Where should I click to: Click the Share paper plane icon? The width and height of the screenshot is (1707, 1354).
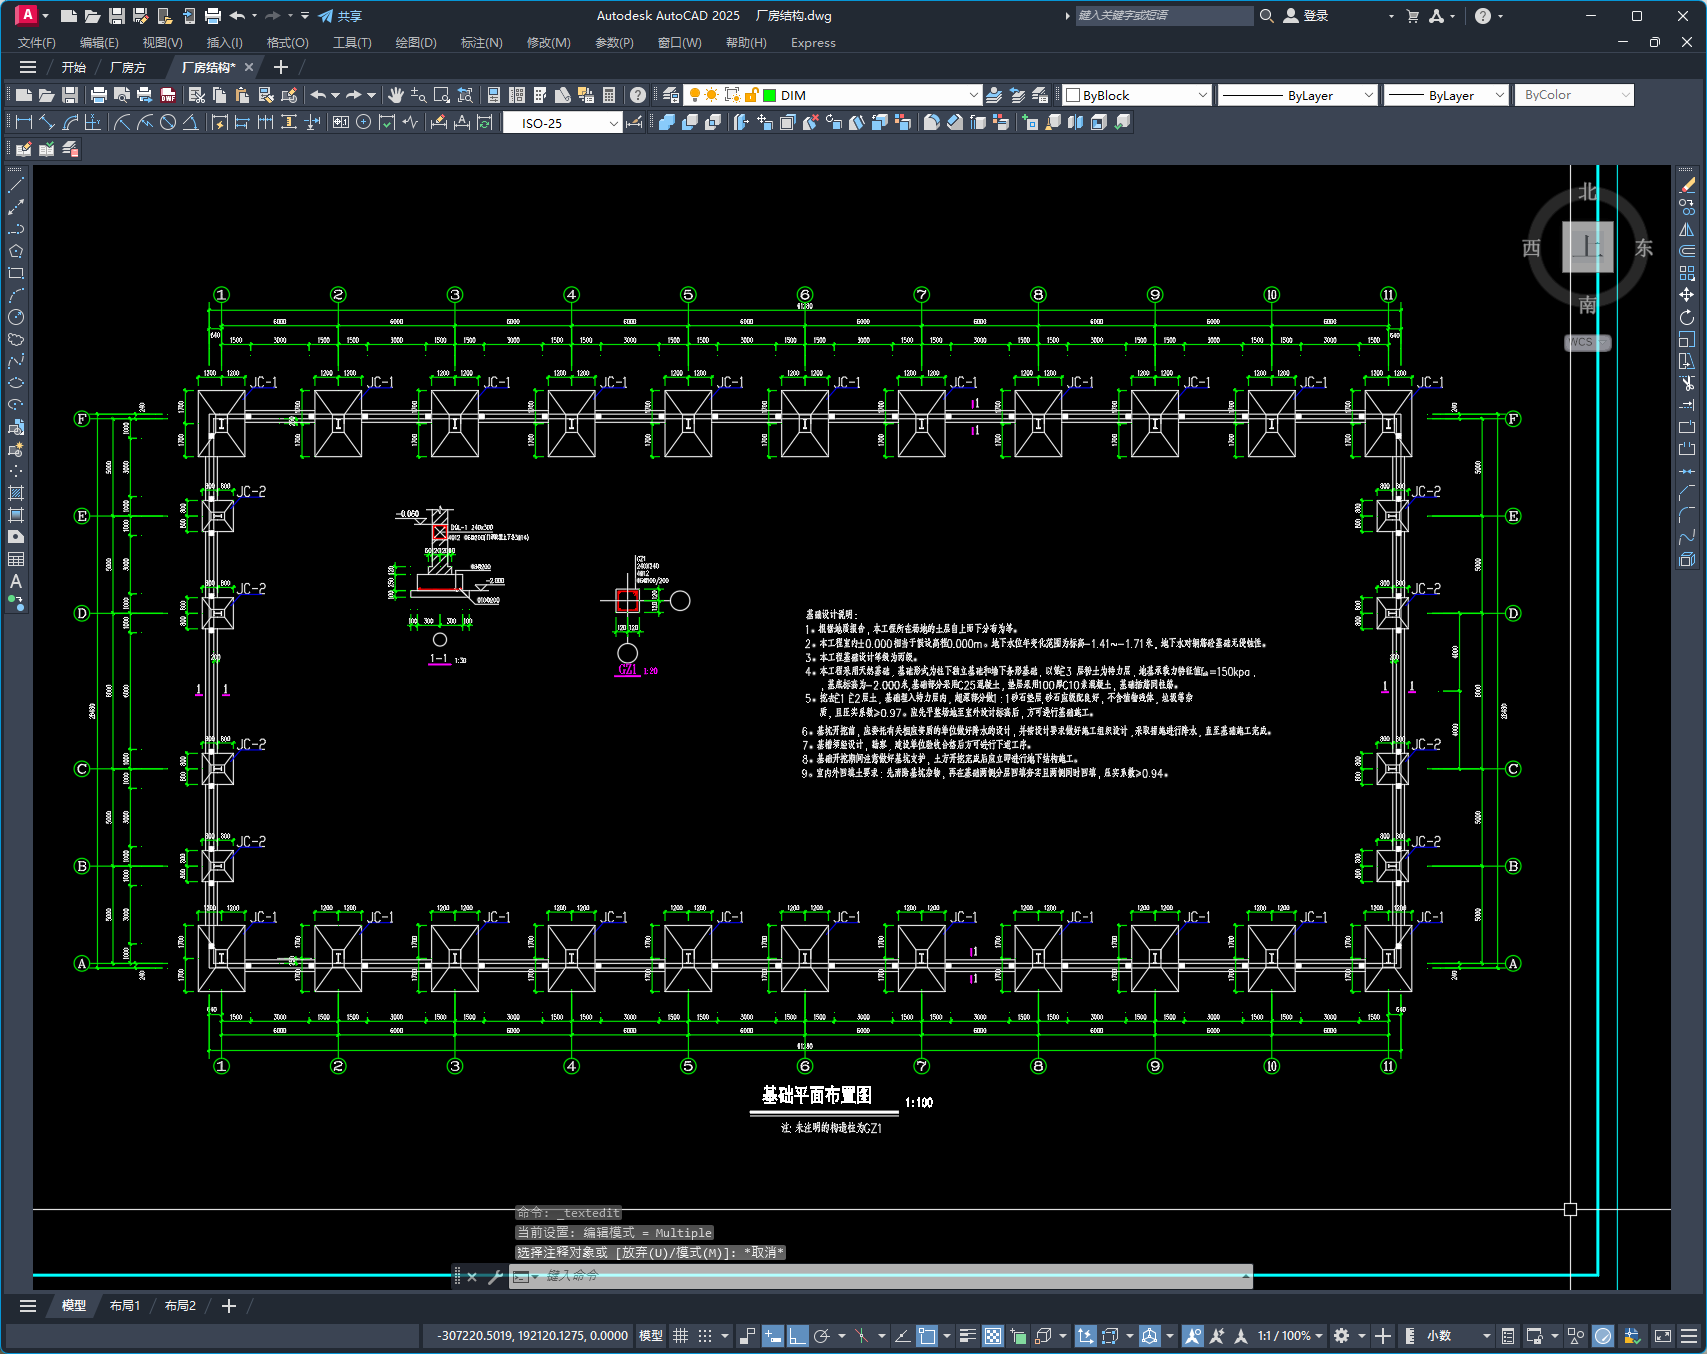click(326, 16)
